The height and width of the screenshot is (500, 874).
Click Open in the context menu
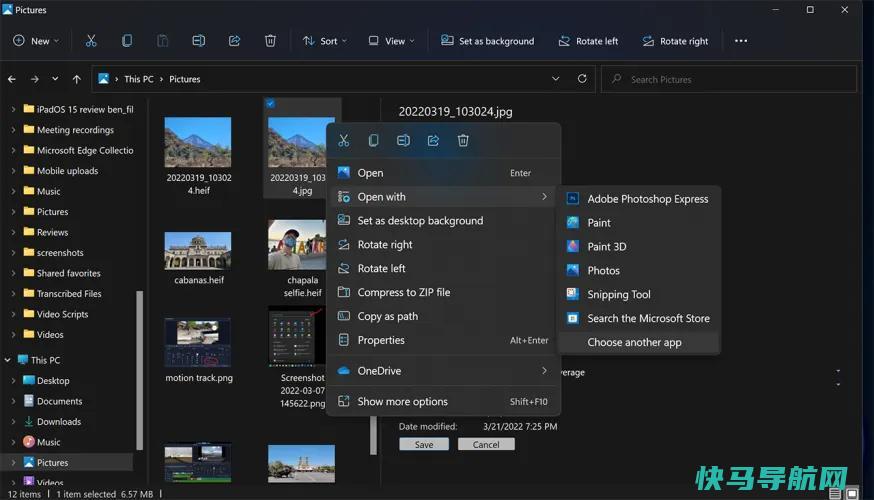point(443,173)
